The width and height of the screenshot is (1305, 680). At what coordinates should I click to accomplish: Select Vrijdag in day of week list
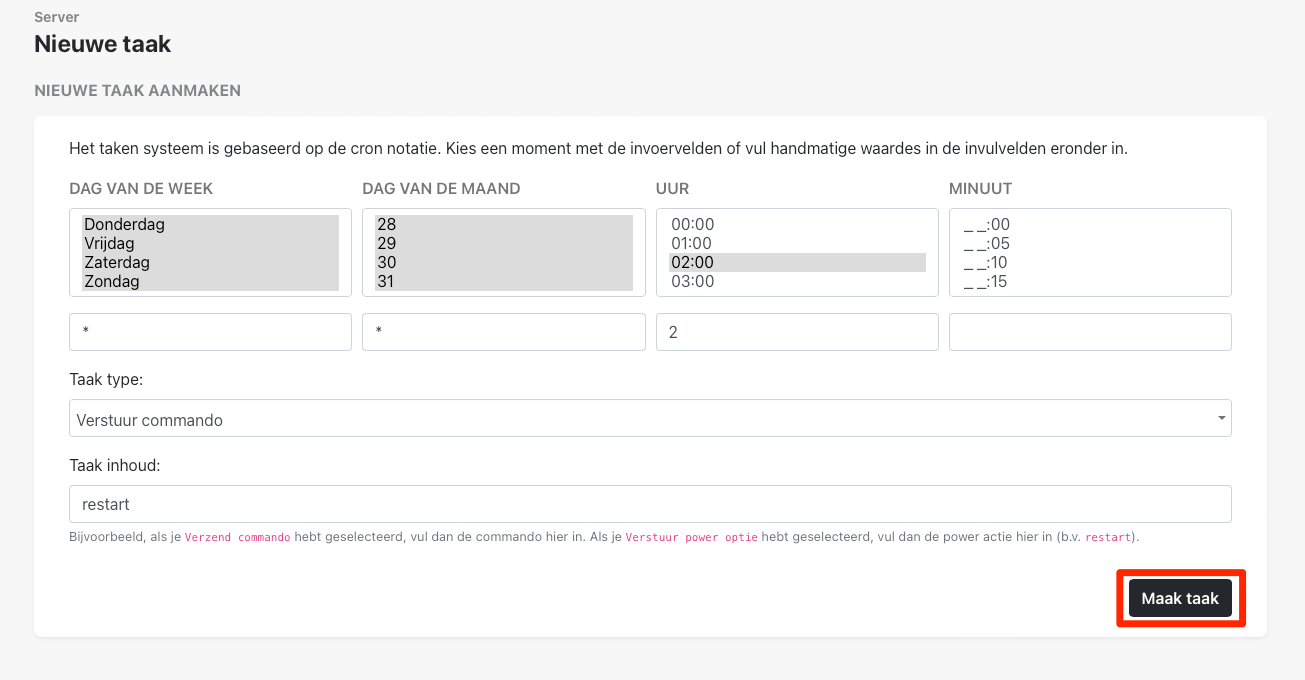coord(109,244)
